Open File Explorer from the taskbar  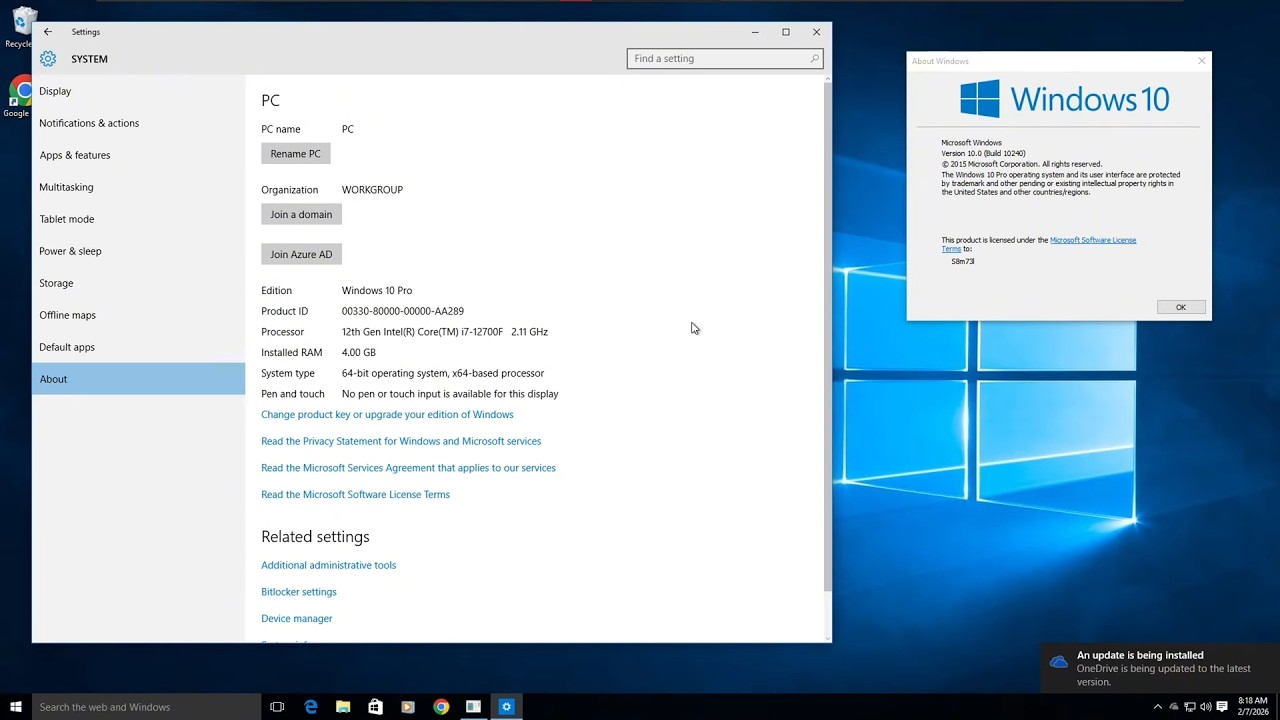(x=343, y=707)
